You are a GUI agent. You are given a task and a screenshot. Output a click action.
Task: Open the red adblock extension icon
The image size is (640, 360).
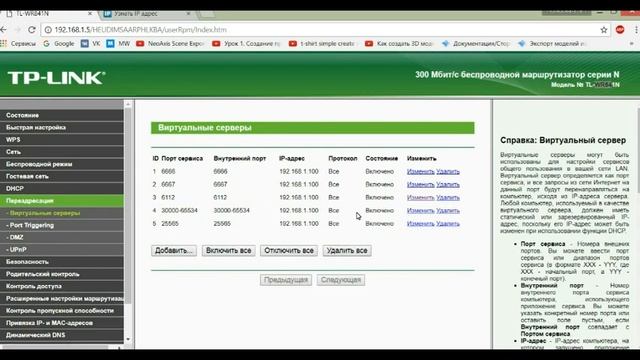click(620, 29)
